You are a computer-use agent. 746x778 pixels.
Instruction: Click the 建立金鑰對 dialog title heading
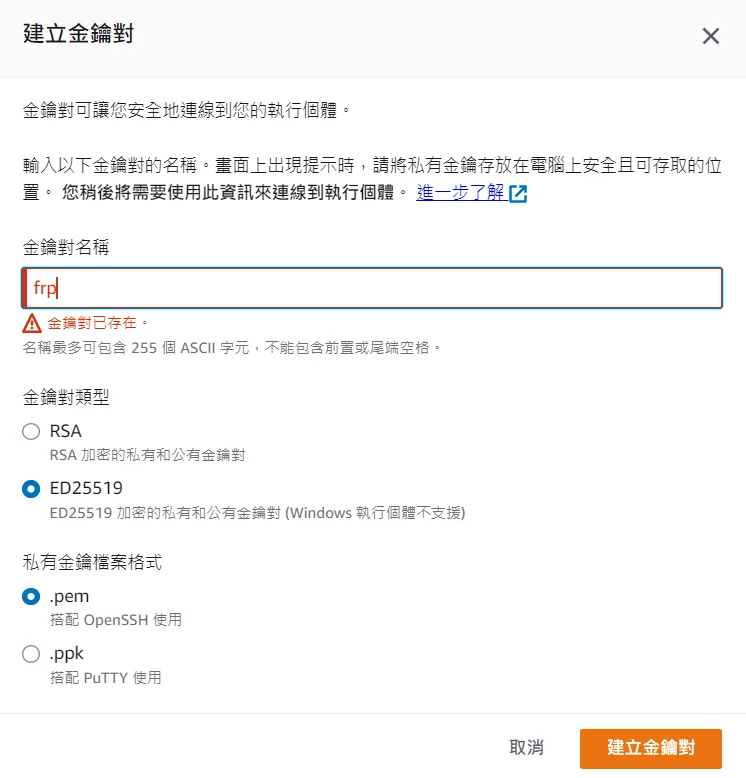tap(78, 34)
